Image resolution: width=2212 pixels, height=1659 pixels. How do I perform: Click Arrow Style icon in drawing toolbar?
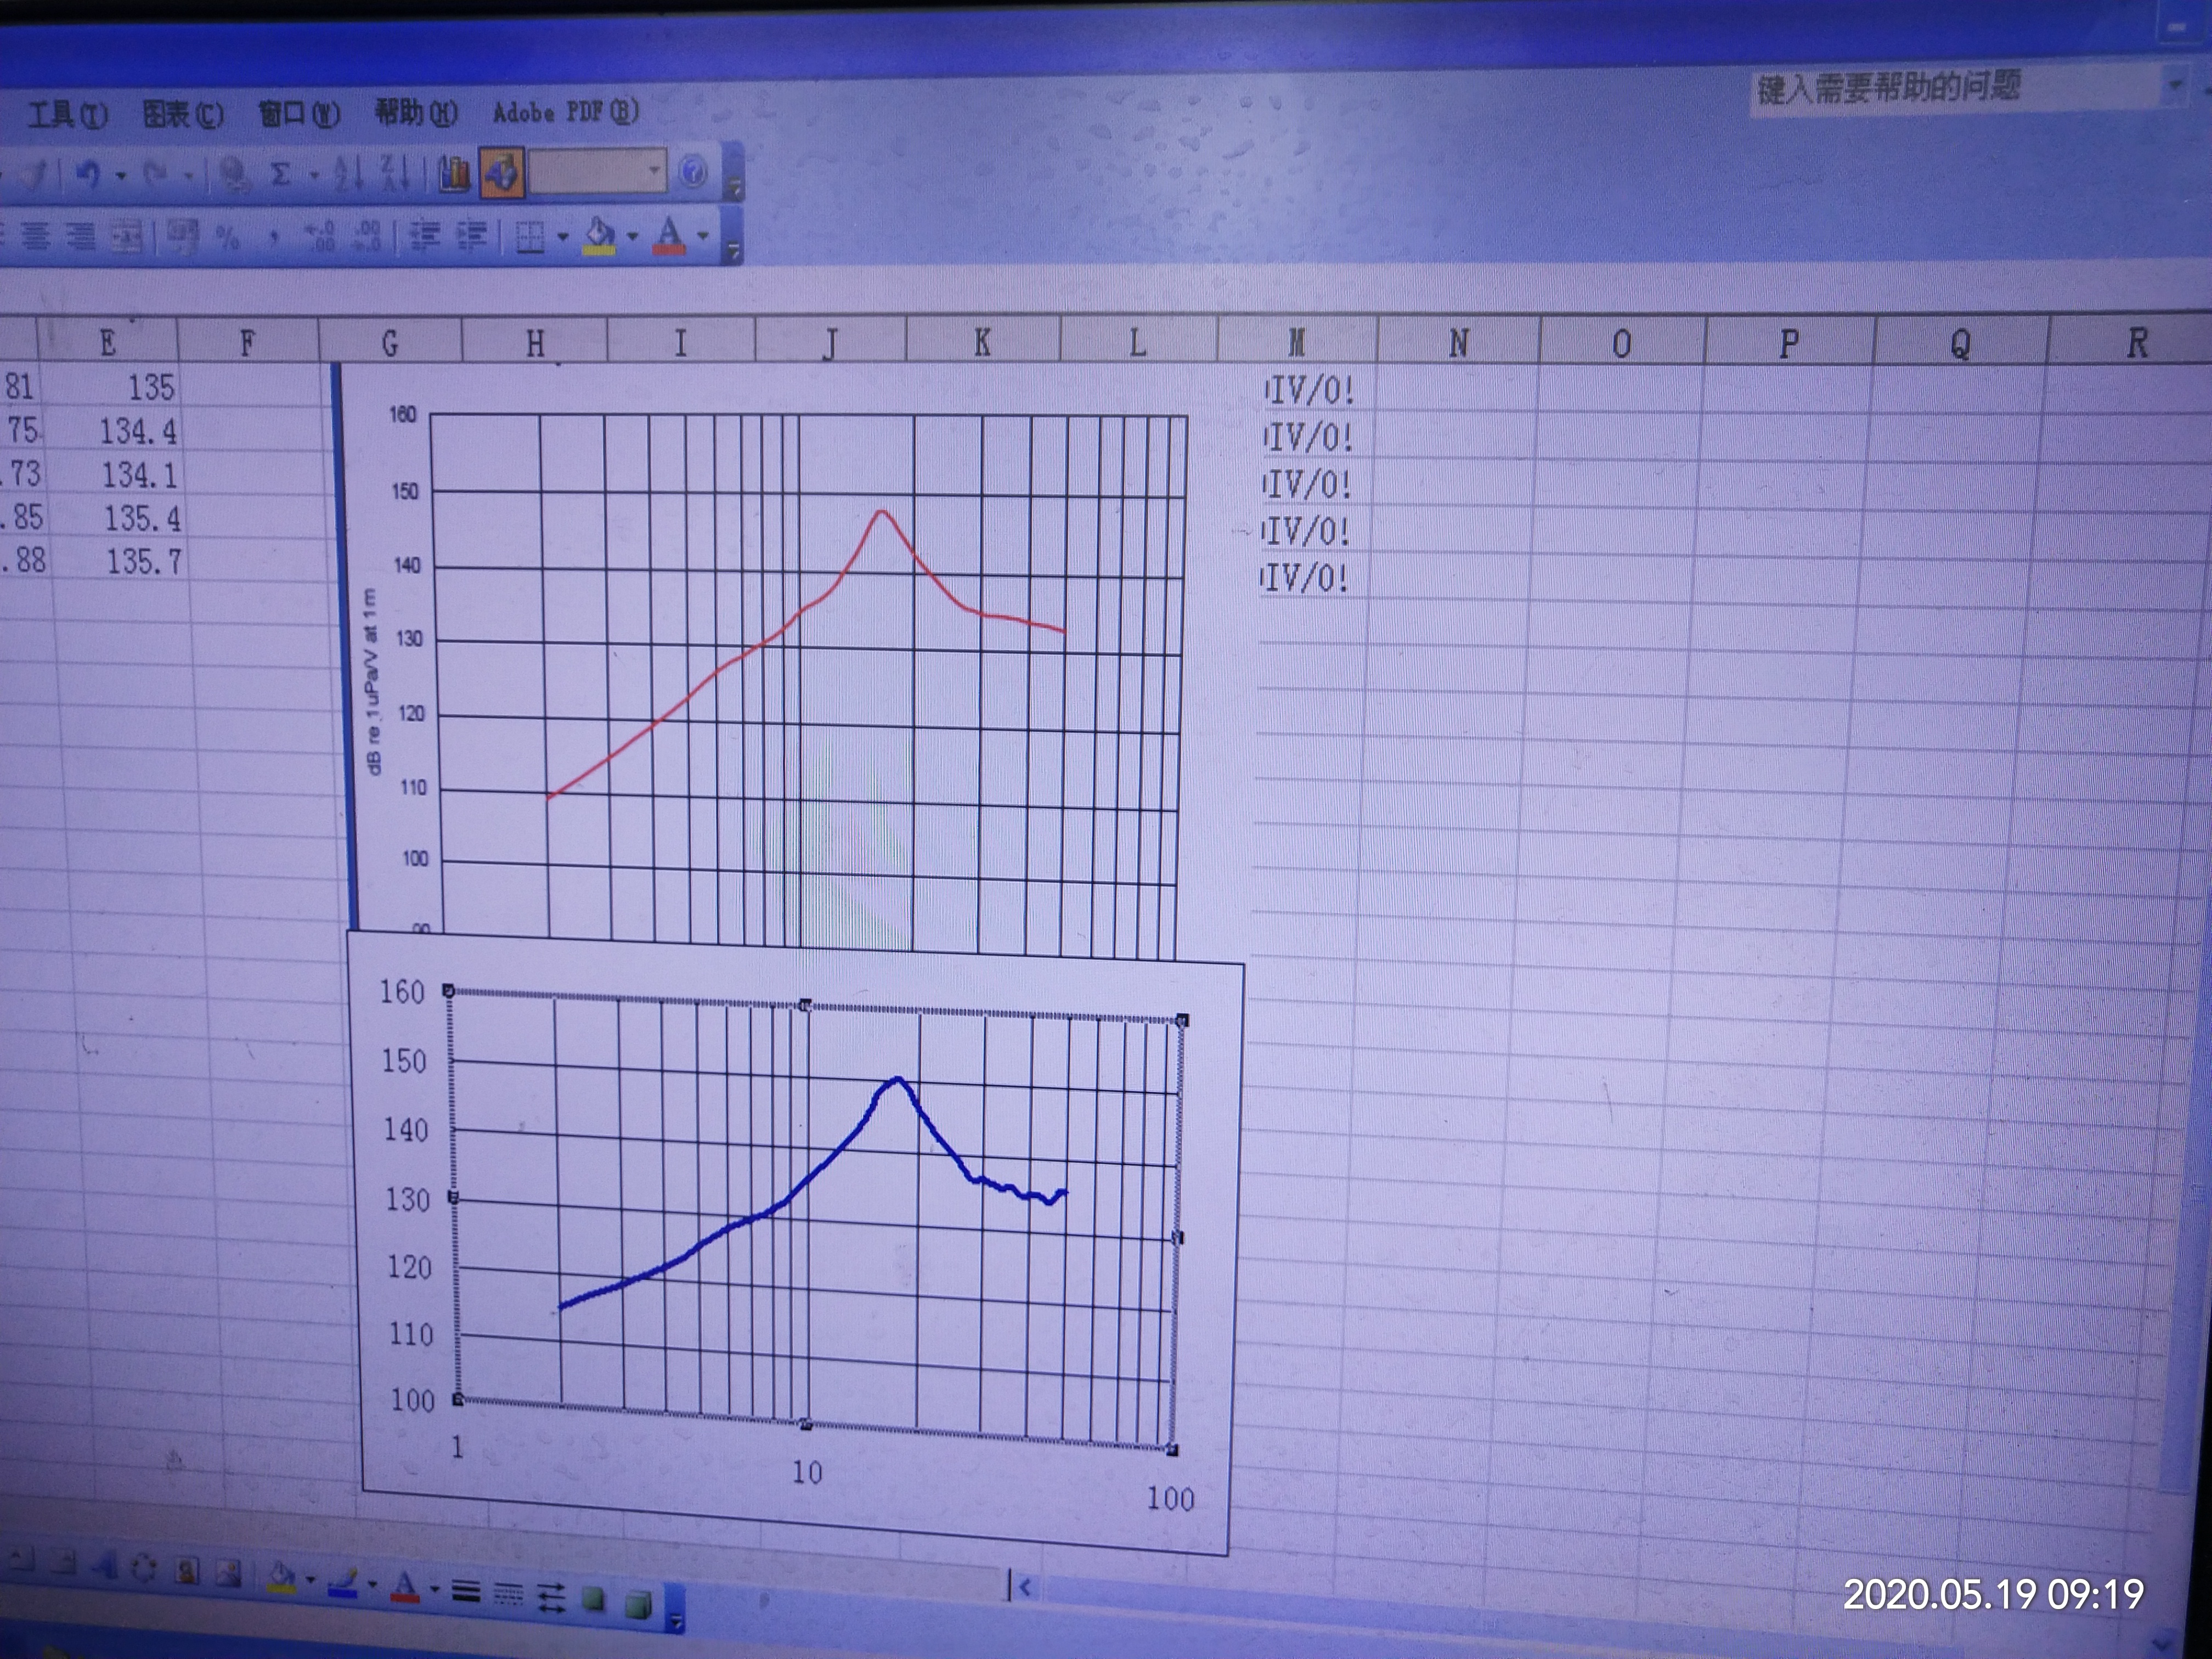pyautogui.click(x=551, y=1597)
